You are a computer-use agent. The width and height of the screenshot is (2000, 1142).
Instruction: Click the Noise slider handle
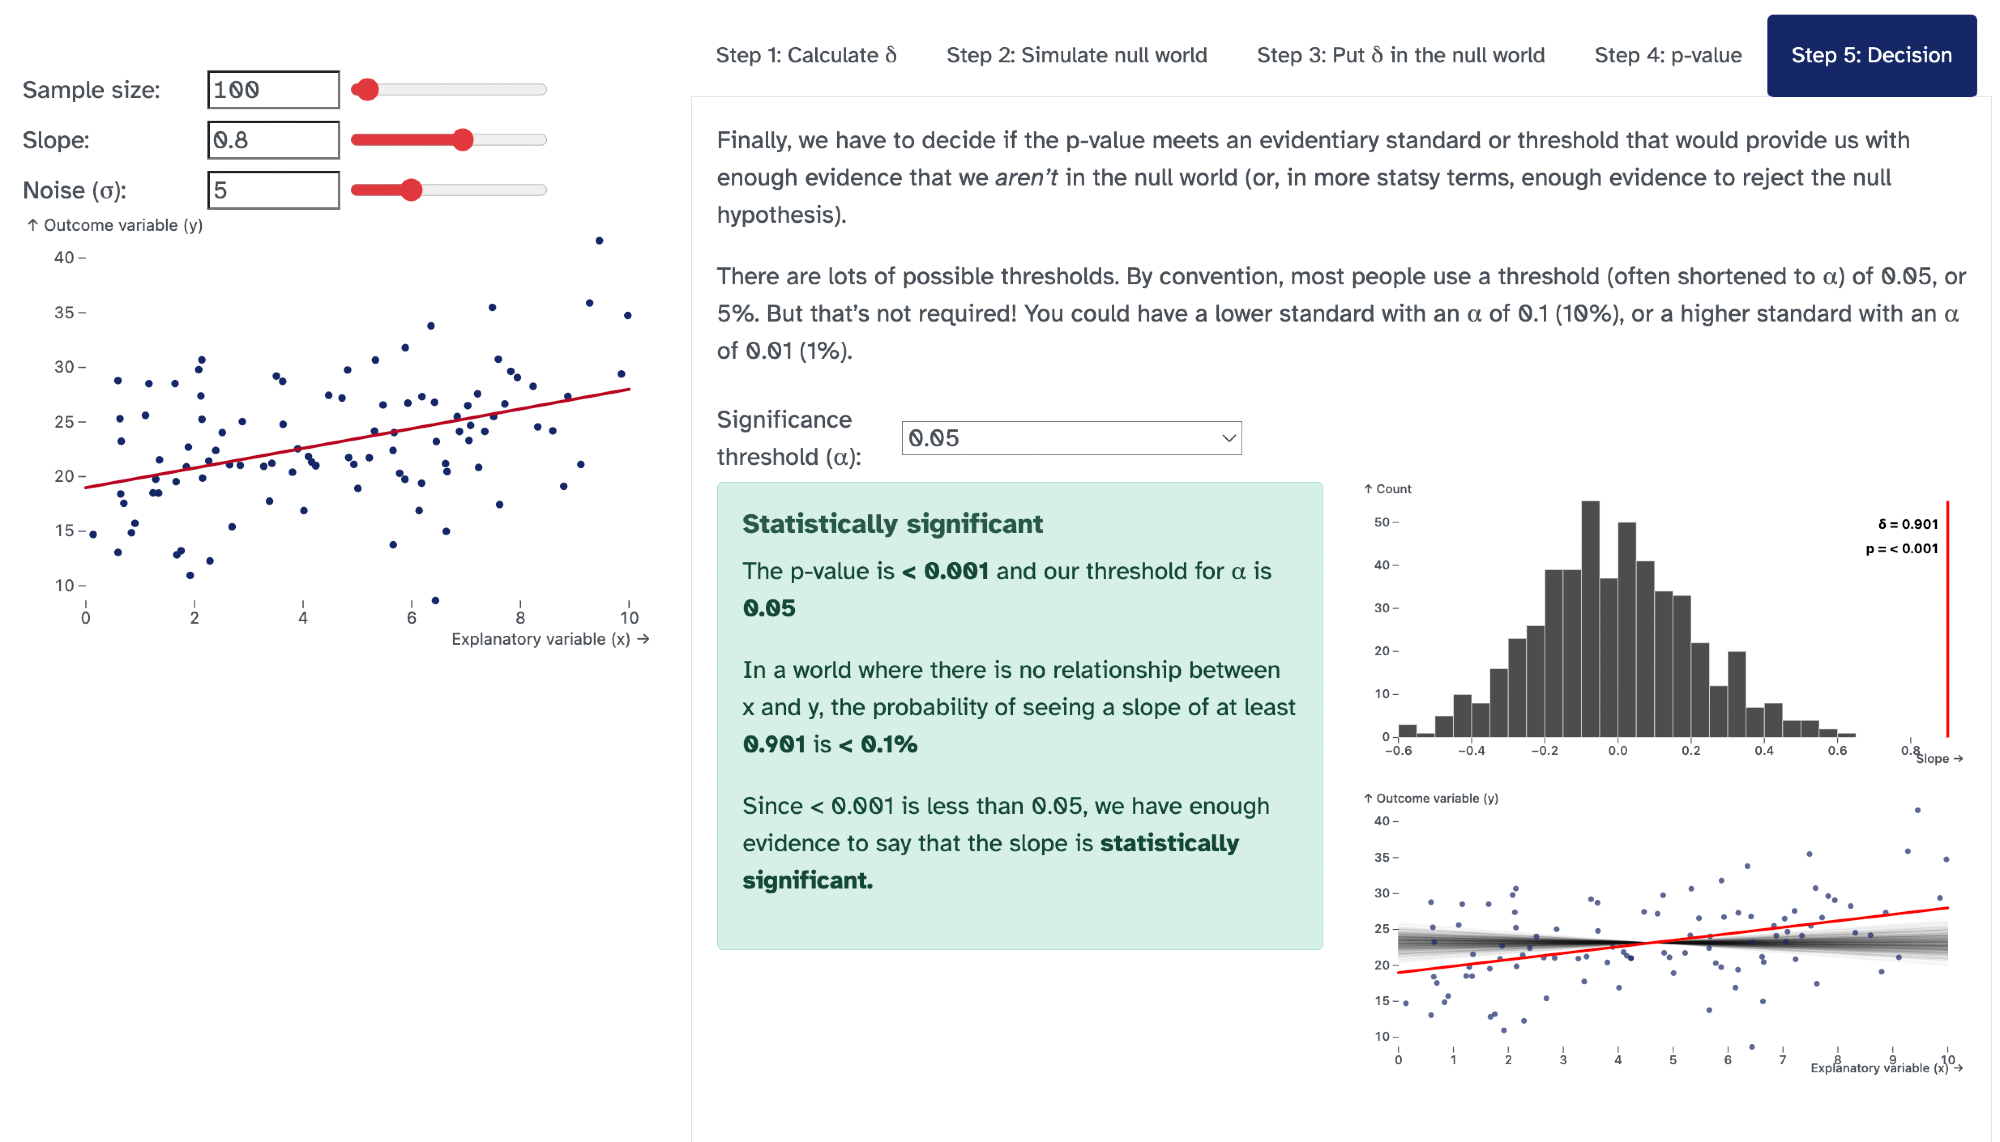click(411, 190)
